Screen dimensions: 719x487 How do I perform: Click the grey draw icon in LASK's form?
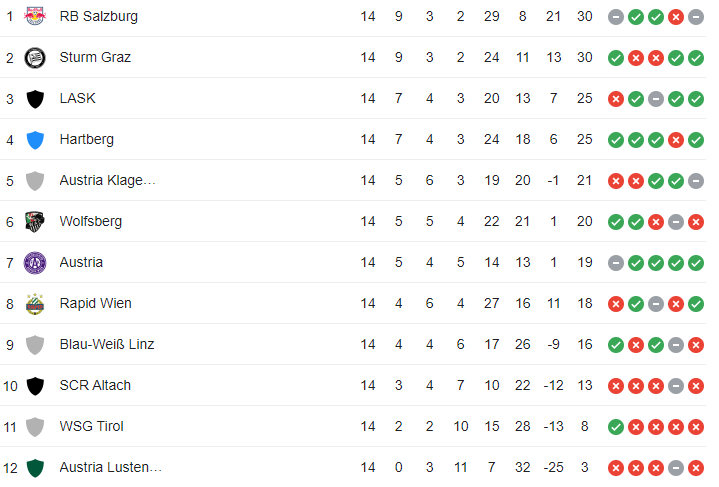click(x=656, y=99)
